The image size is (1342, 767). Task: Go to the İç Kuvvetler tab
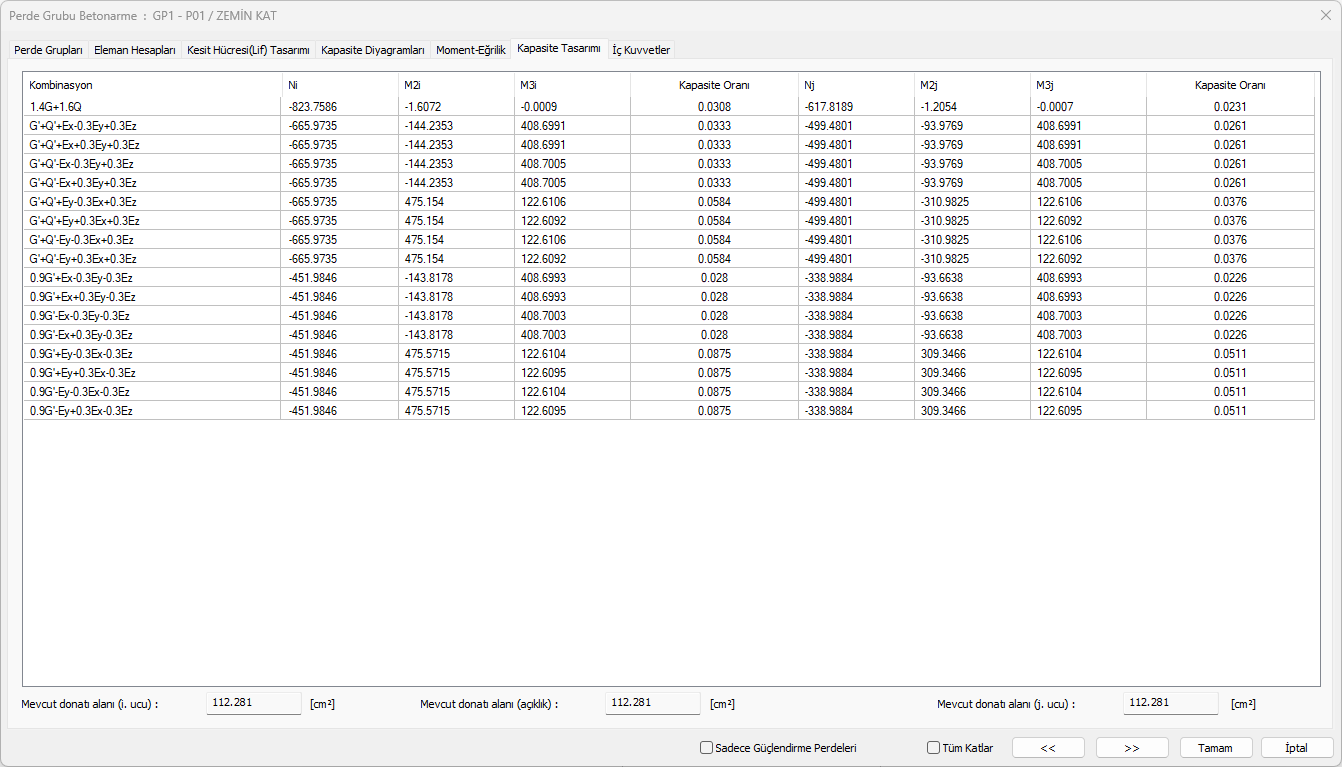[641, 50]
